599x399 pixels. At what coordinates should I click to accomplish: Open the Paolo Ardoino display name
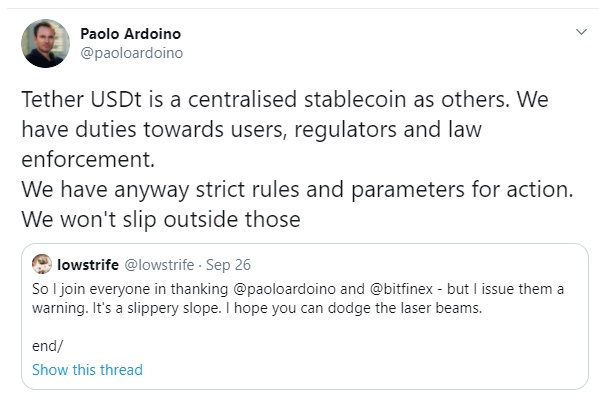[130, 34]
